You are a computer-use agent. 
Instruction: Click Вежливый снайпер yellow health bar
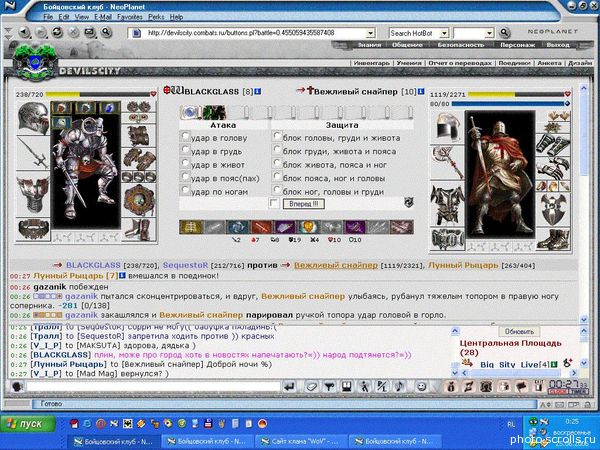516,94
